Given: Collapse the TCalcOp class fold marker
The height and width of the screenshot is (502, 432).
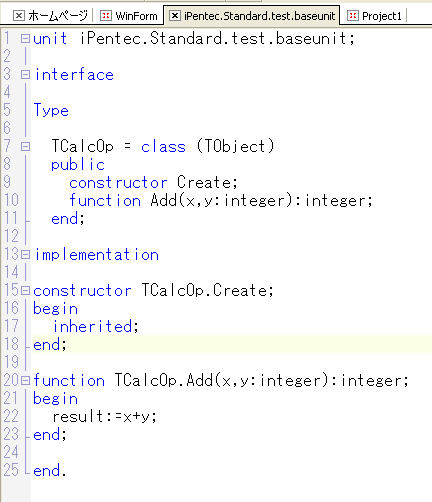Looking at the screenshot, I should pyautogui.click(x=25, y=147).
